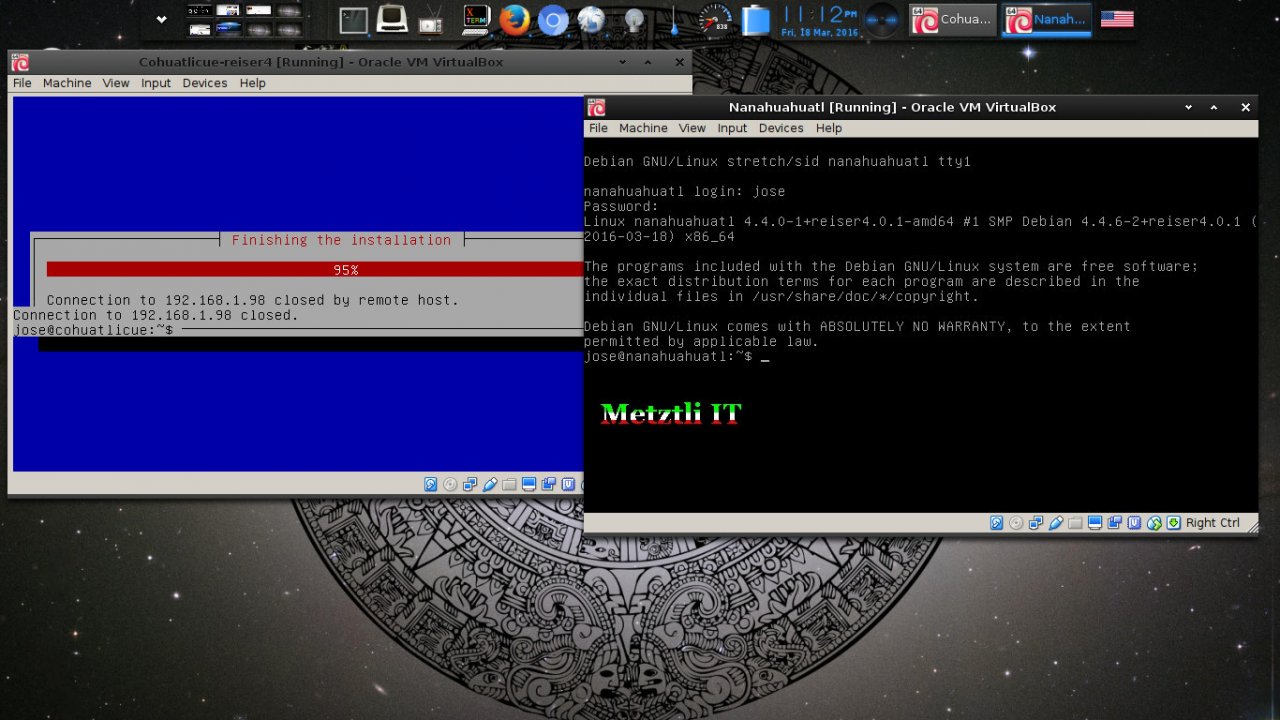Click the battery indicator in the top panel
1280x720 pixels.
point(757,19)
